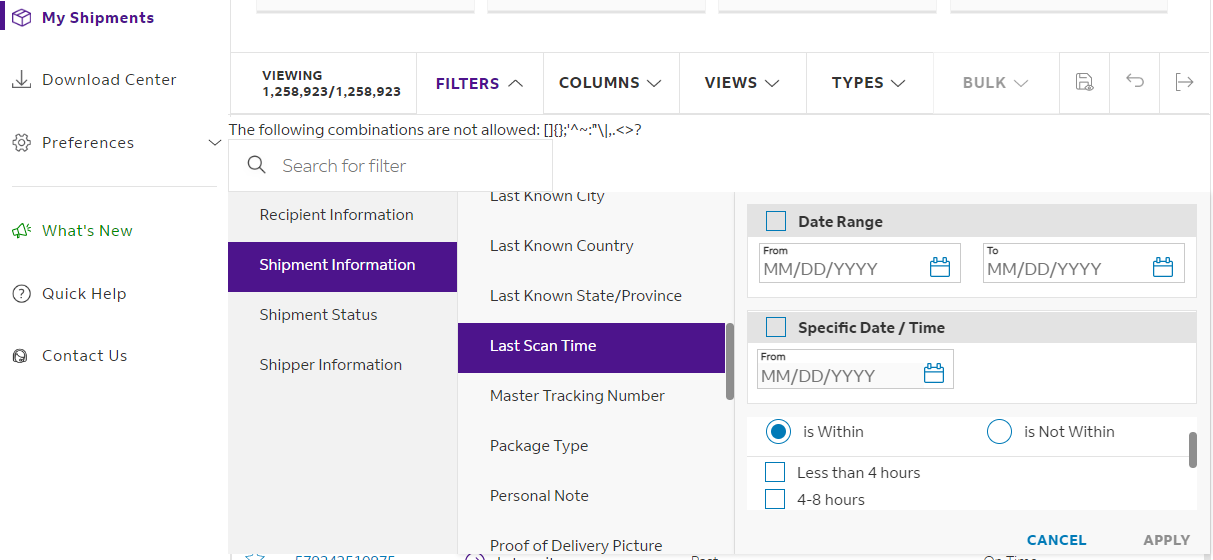Click the undo arrow icon in toolbar
Image resolution: width=1213 pixels, height=560 pixels.
[1135, 81]
